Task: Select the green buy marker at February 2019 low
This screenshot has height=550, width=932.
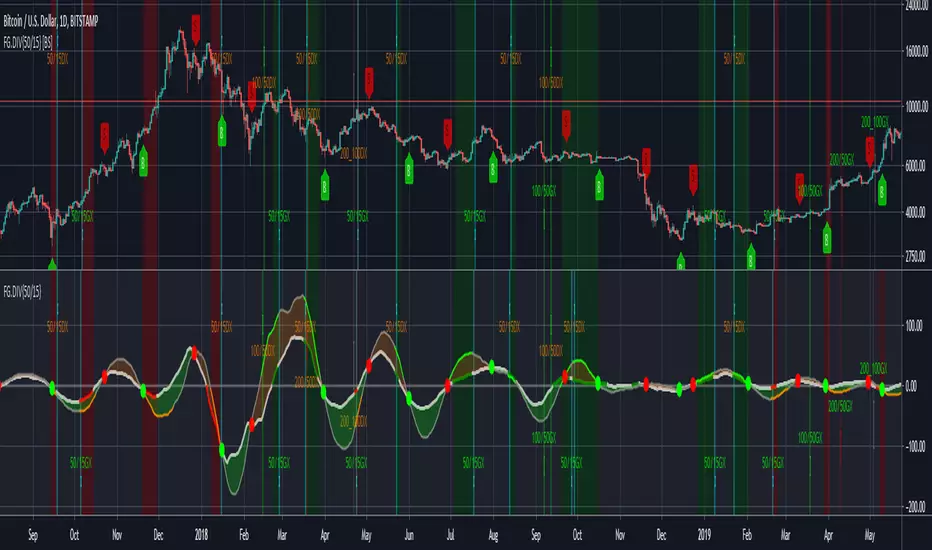Action: point(751,256)
